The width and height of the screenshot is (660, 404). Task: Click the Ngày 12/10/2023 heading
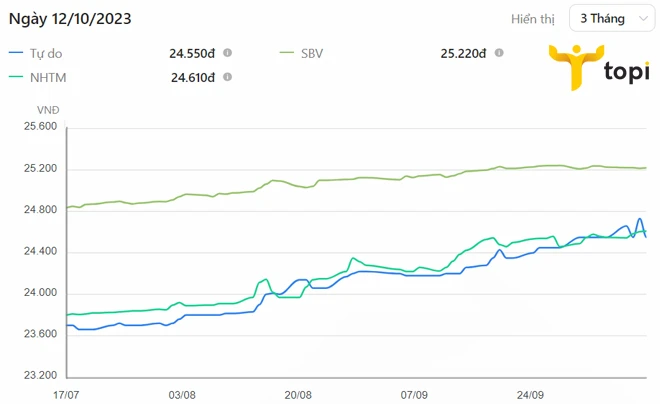[70, 19]
